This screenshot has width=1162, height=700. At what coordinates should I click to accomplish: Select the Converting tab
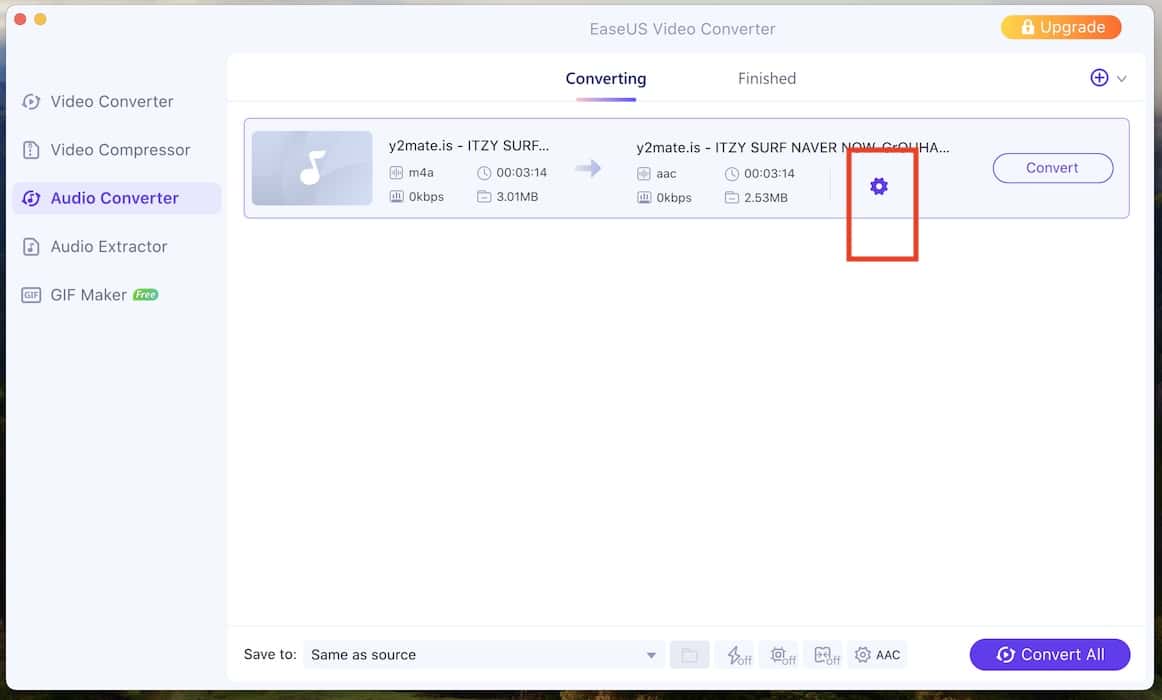pos(605,78)
